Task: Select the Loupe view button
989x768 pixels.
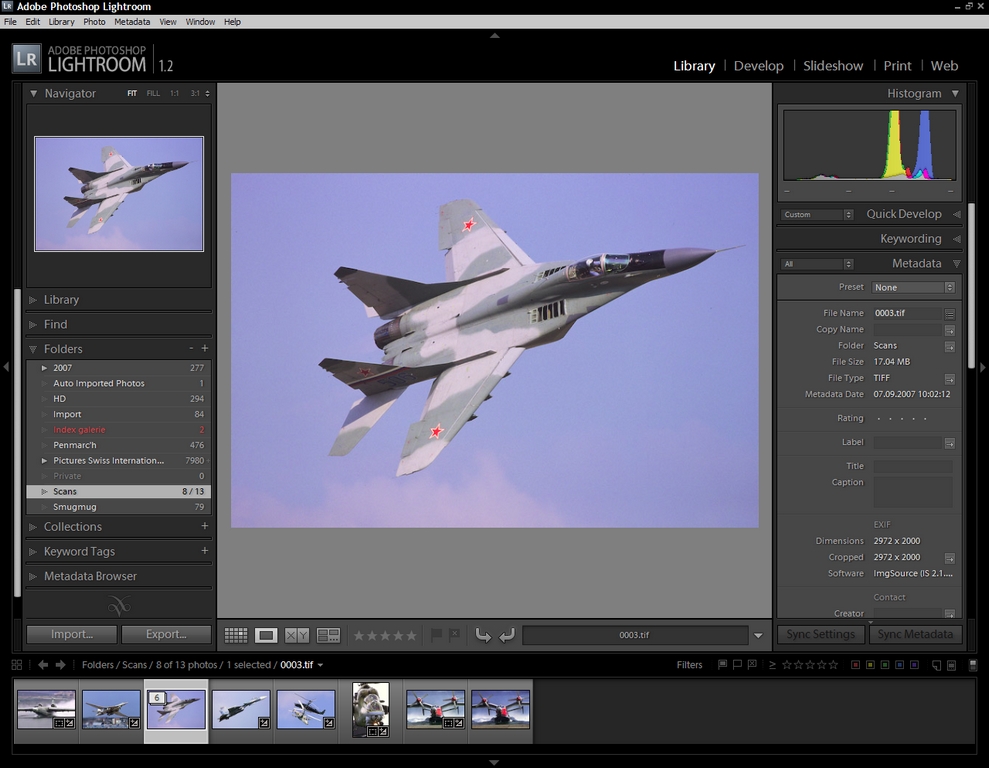Action: [x=266, y=635]
